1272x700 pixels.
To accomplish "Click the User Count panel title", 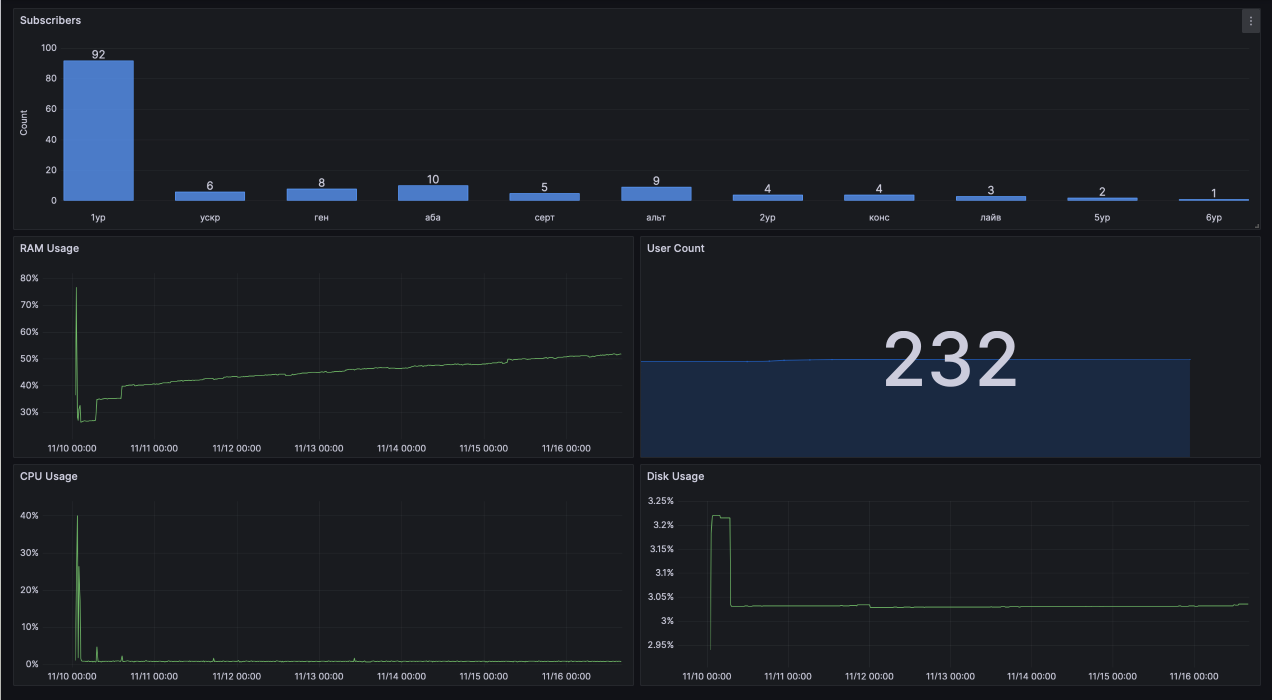I will click(676, 248).
